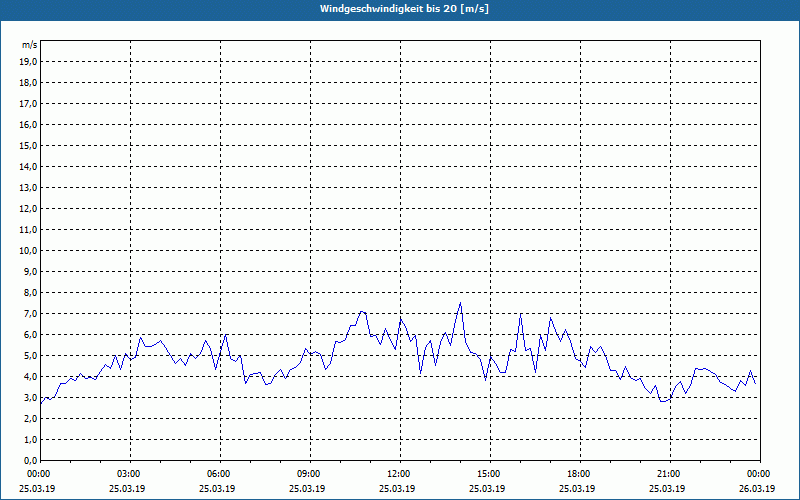Click the 0,0 y-axis label
800x500 pixels.
[30, 461]
